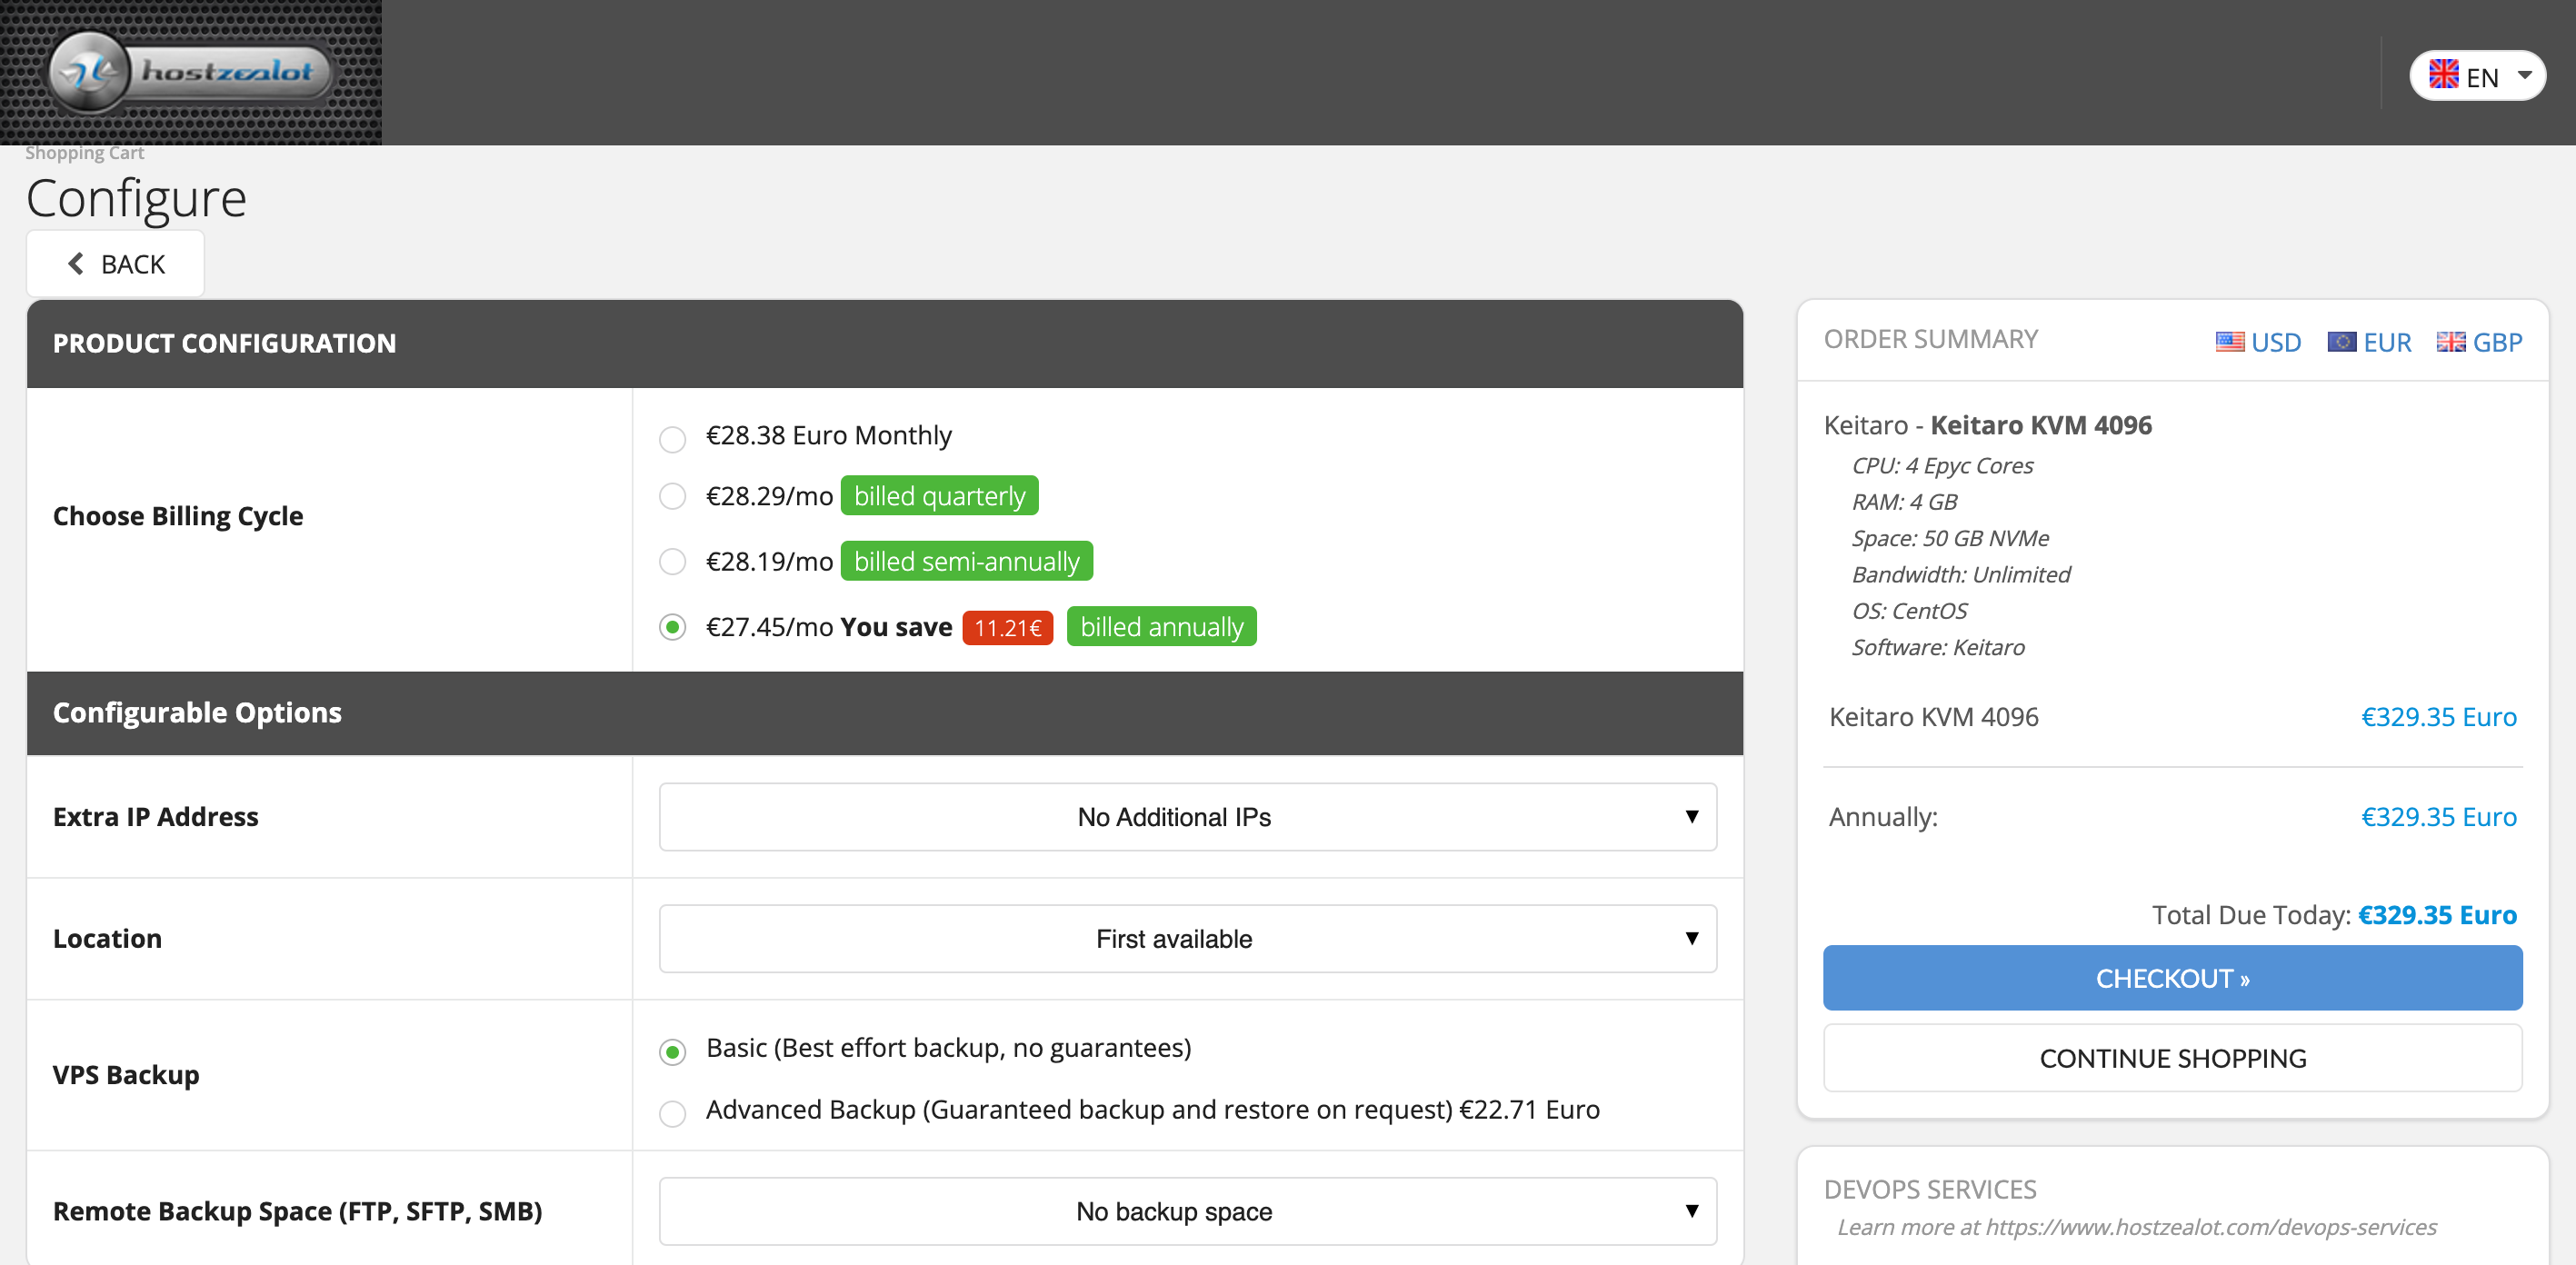
Task: Select the €28.19/mo semi-annual billing radio
Action: 673,562
